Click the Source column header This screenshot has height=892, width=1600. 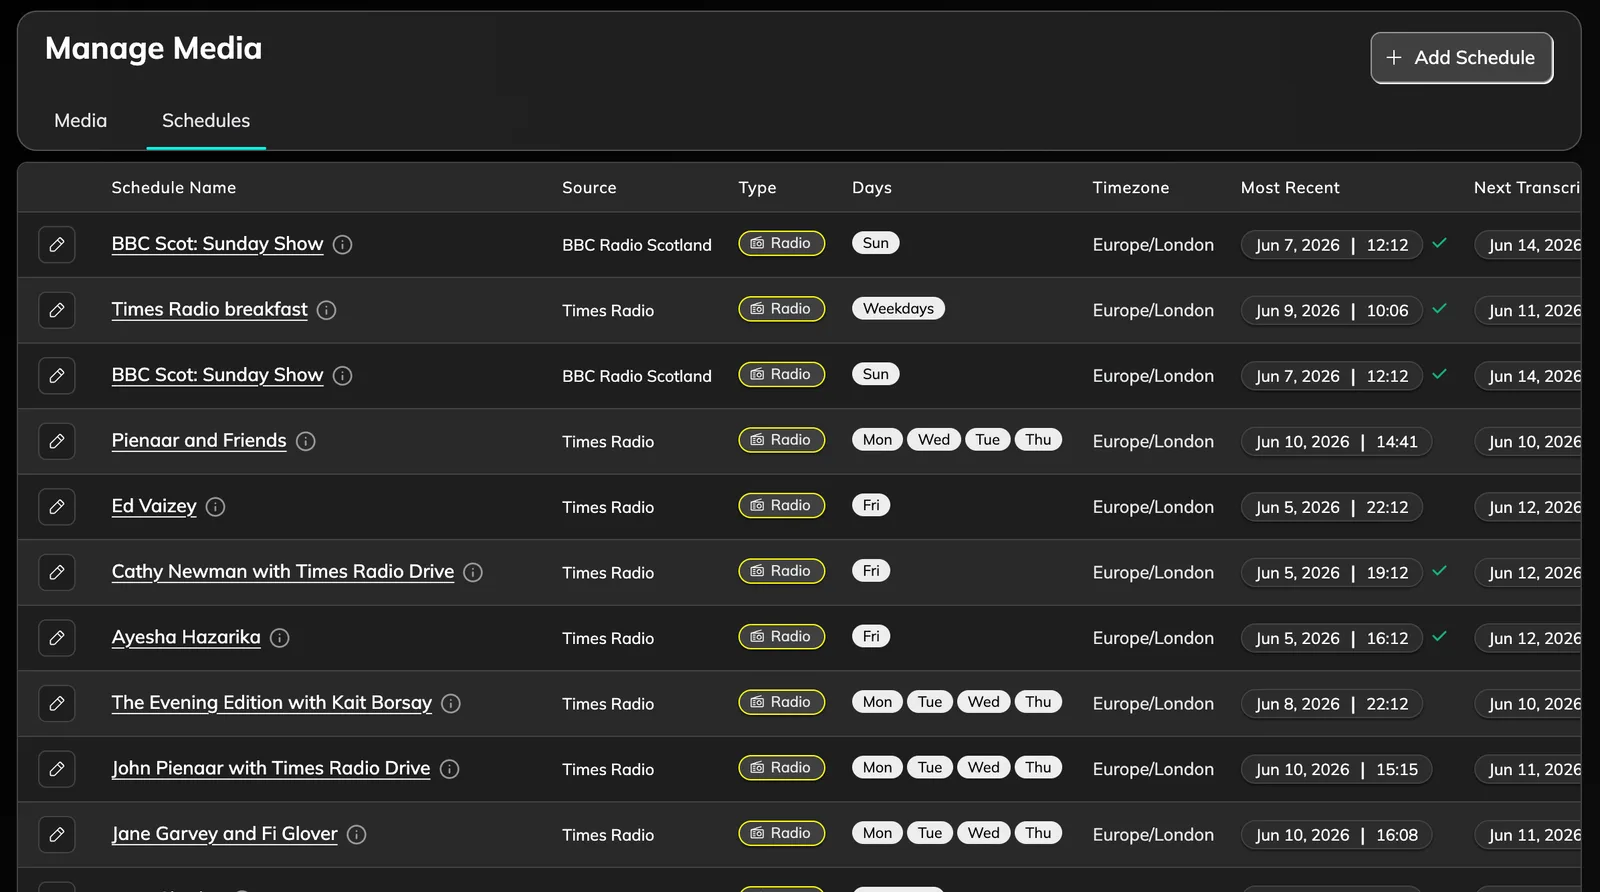point(589,188)
